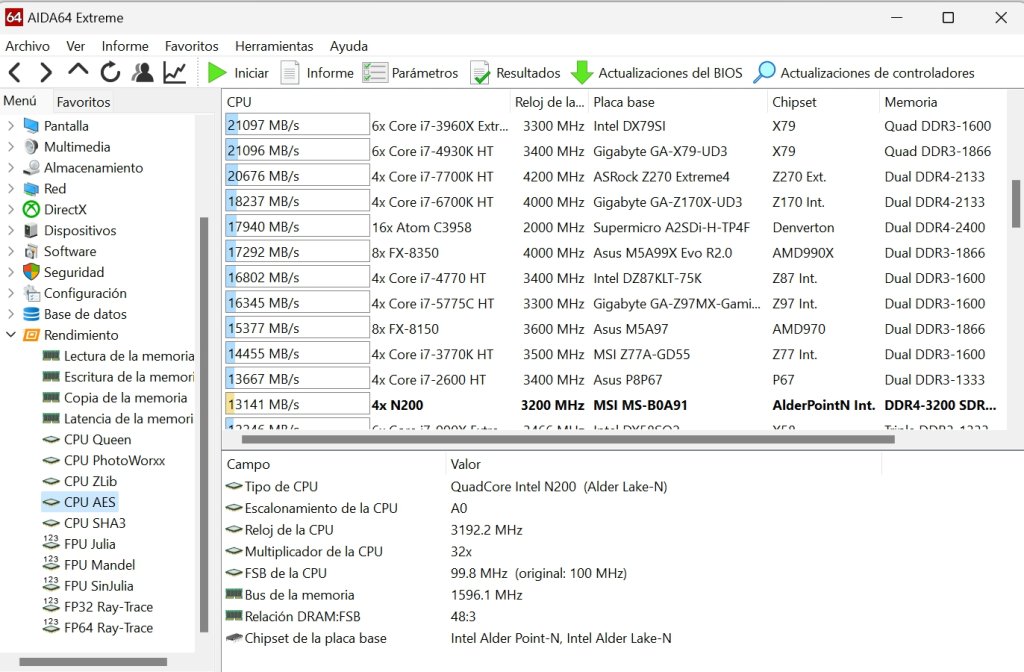Open the user management person icon
Screen dimensions: 1024x672
click(x=142, y=72)
